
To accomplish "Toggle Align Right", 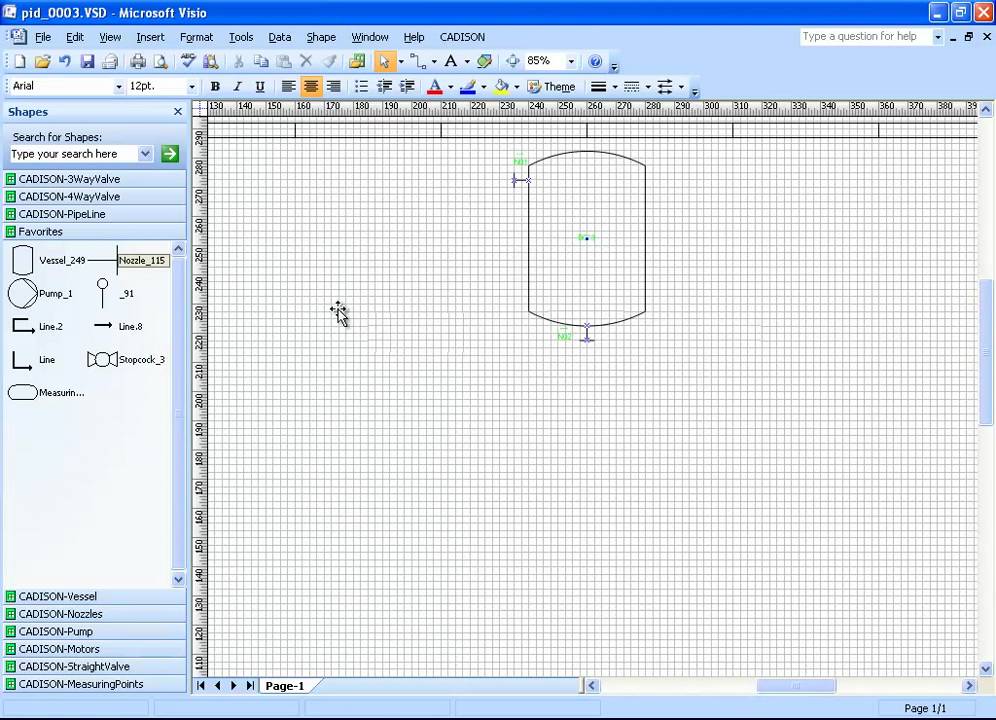I will (333, 86).
